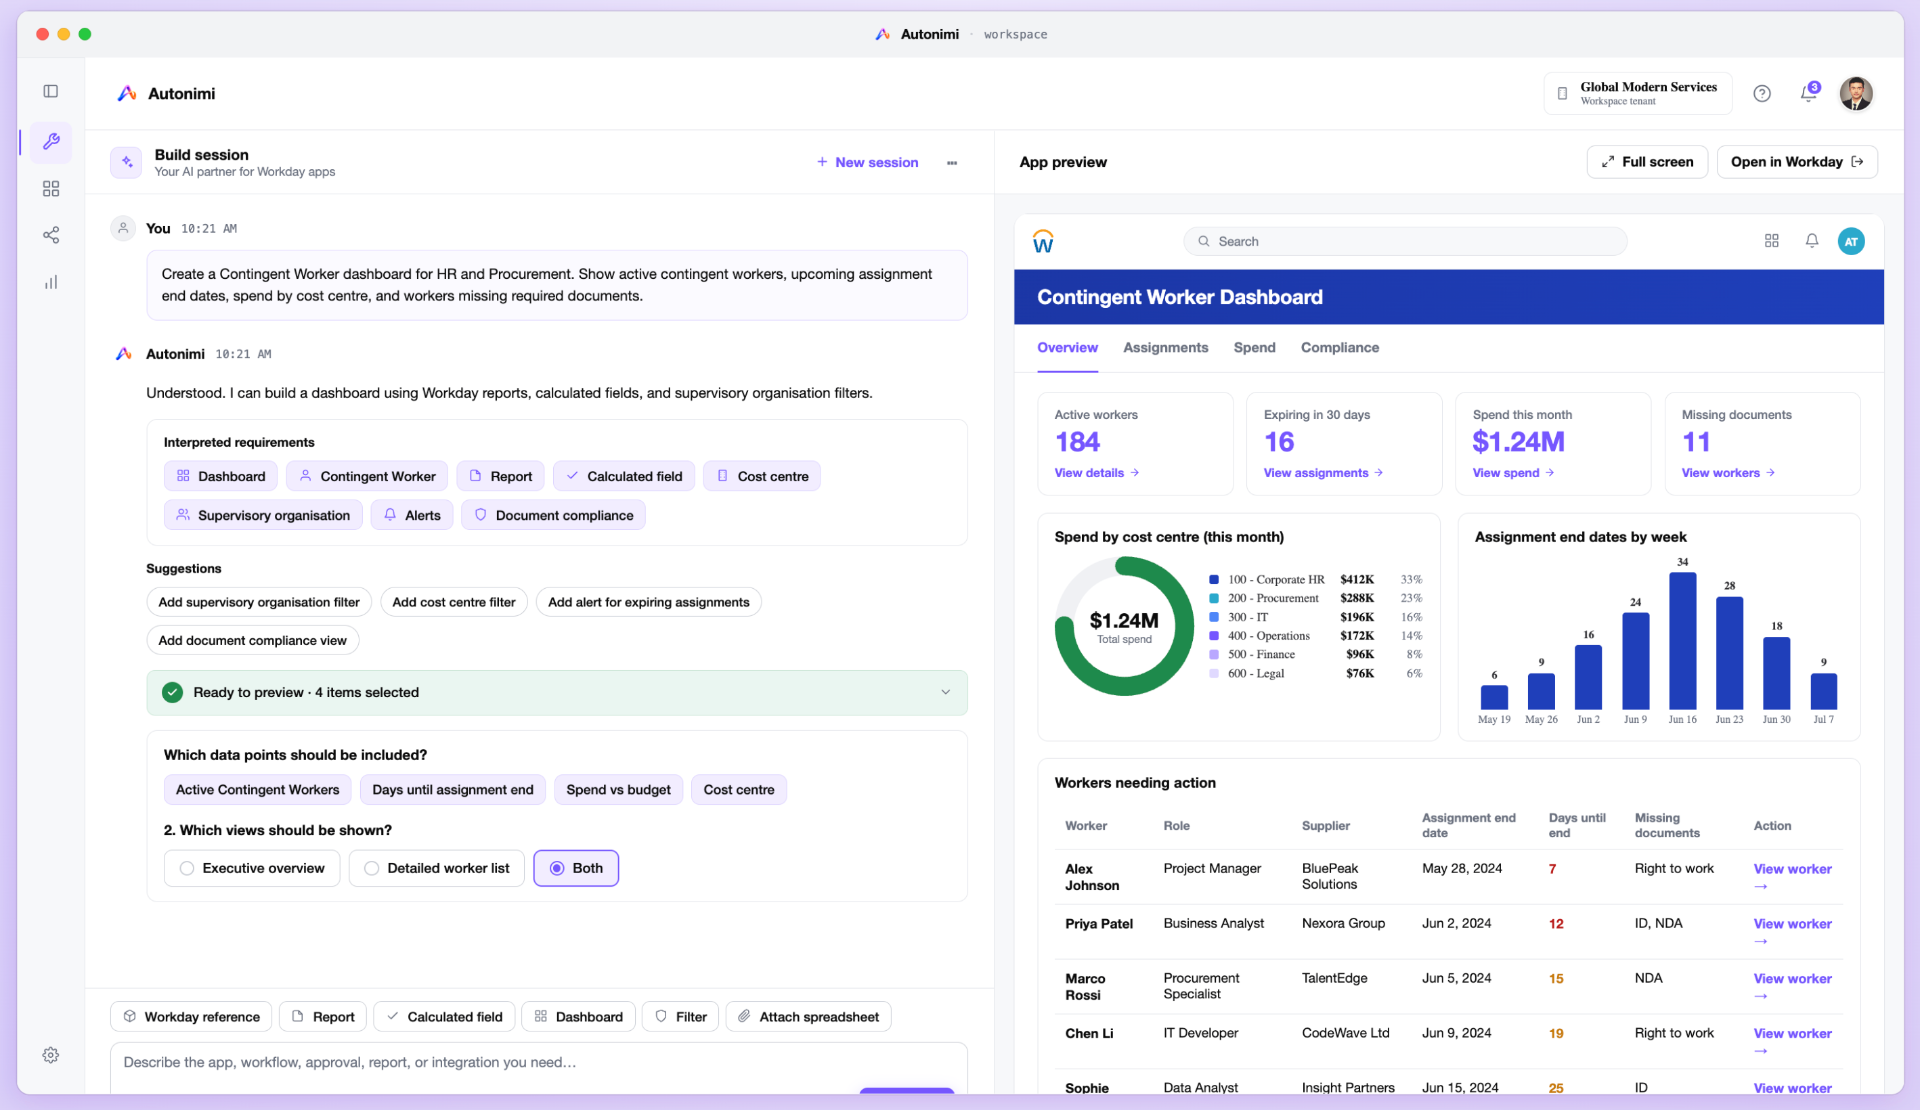The width and height of the screenshot is (1920, 1110).
Task: Add cost centre filter suggestion
Action: pyautogui.click(x=454, y=602)
